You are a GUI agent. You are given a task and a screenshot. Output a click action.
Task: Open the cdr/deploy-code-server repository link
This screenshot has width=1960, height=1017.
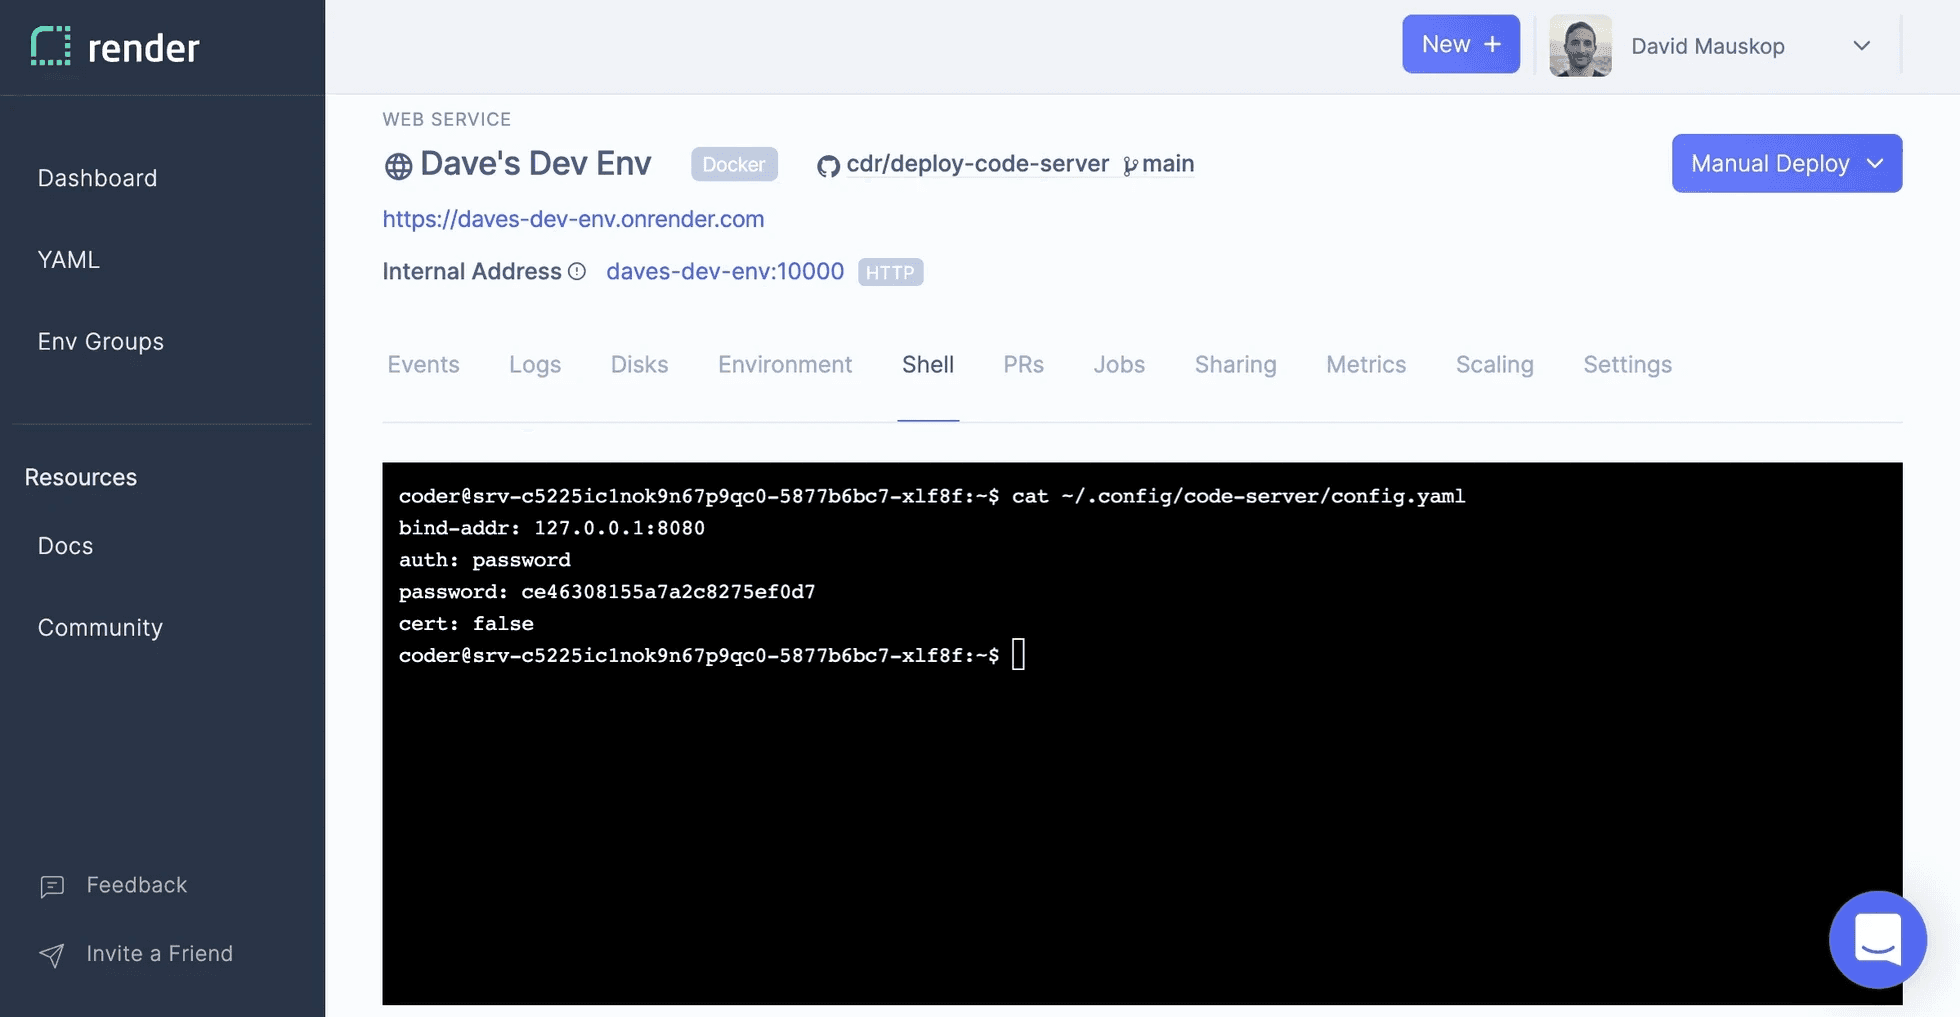[x=978, y=163]
